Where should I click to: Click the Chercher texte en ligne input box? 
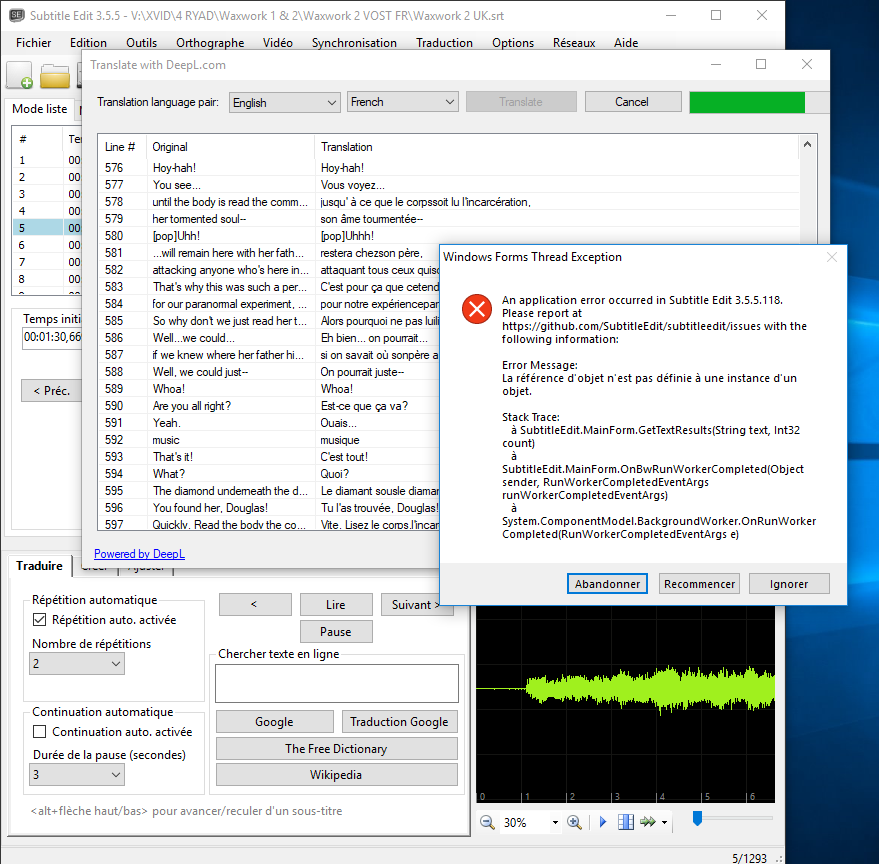click(x=336, y=683)
